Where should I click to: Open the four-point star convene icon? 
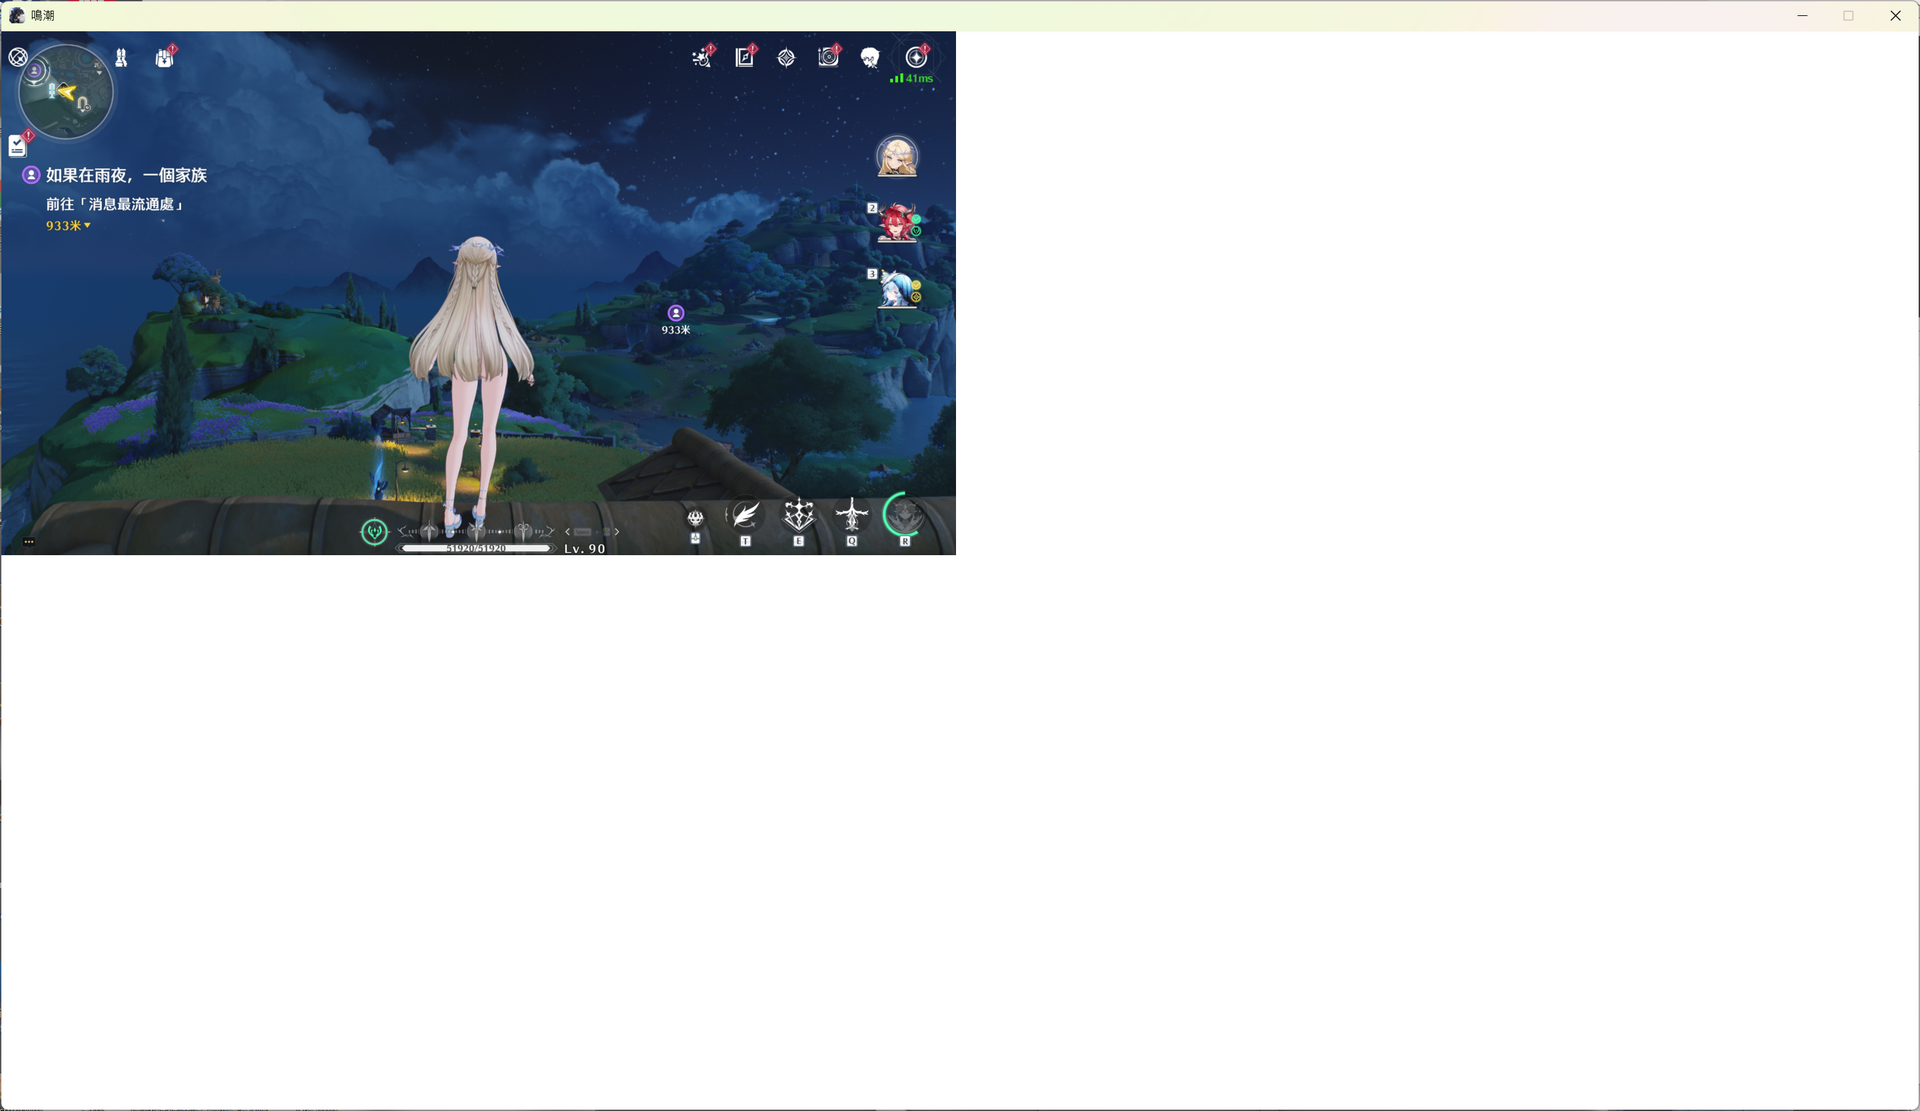pyautogui.click(x=786, y=58)
